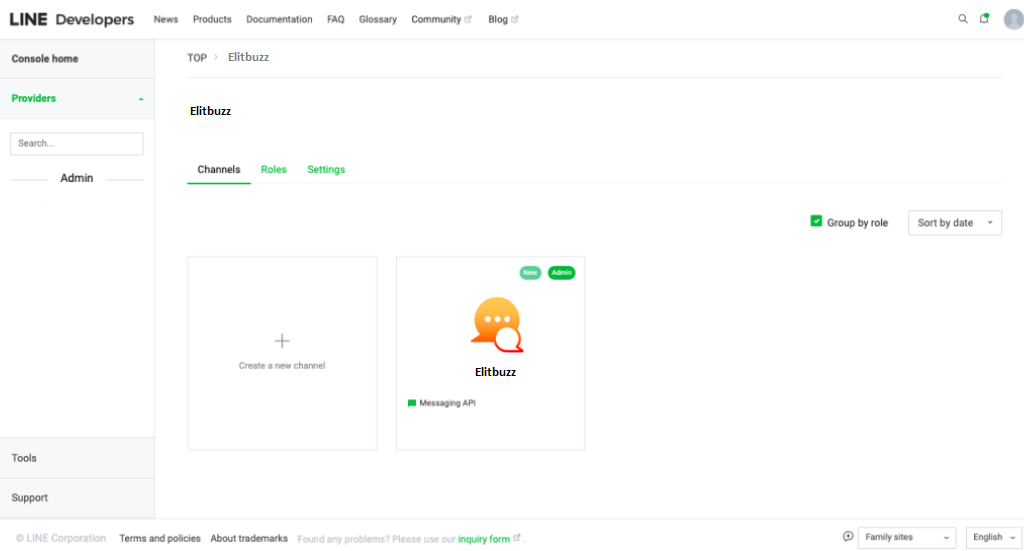1024x551 pixels.
Task: Open the Documentation menu item
Action: click(279, 19)
